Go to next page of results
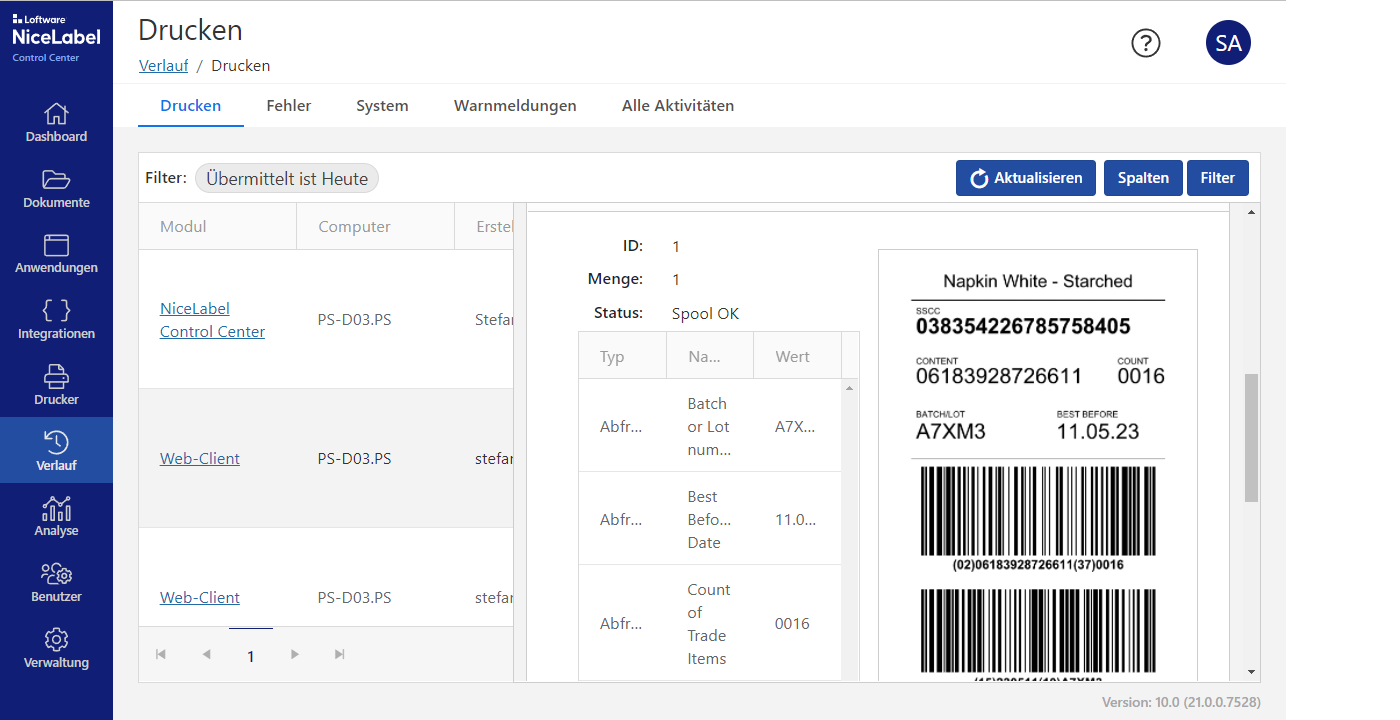The width and height of the screenshot is (1400, 720). (295, 655)
